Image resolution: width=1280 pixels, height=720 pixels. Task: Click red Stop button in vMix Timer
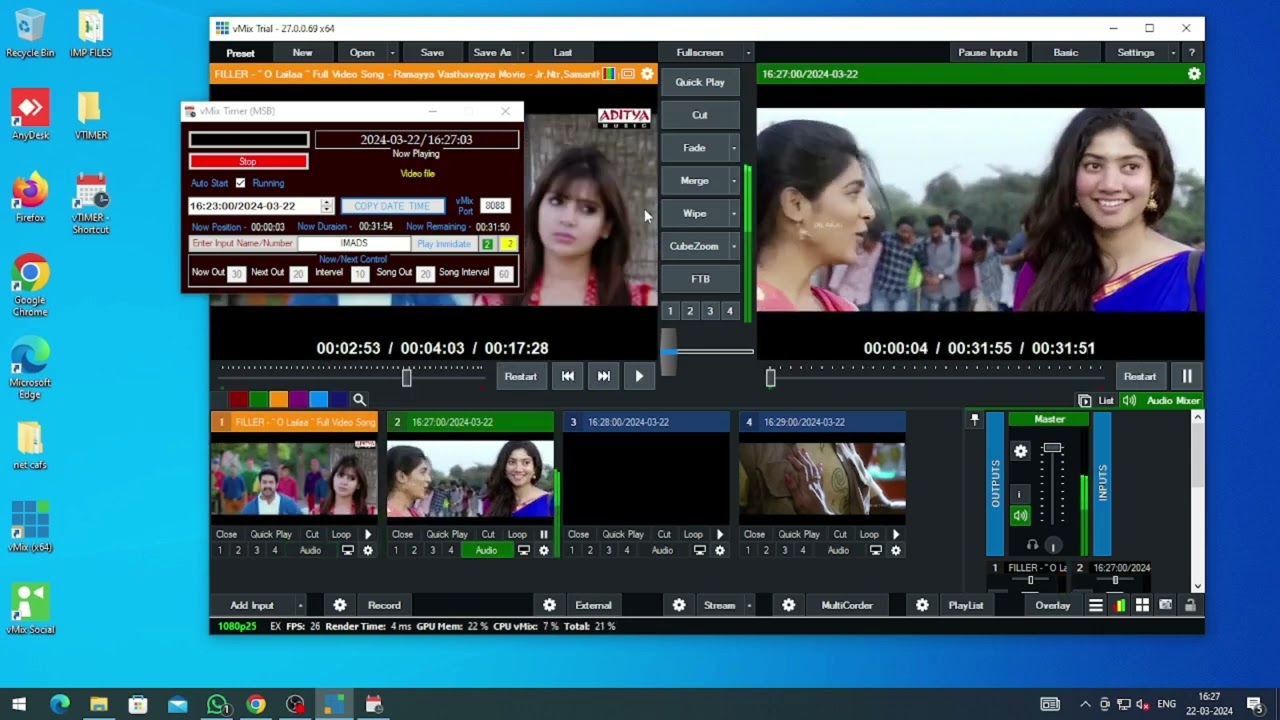pyautogui.click(x=248, y=162)
